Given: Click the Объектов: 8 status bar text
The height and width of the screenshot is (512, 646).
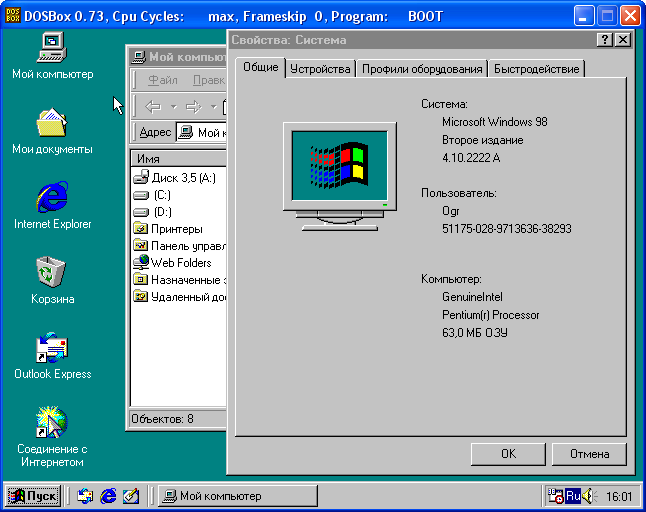Looking at the screenshot, I should pos(162,419).
